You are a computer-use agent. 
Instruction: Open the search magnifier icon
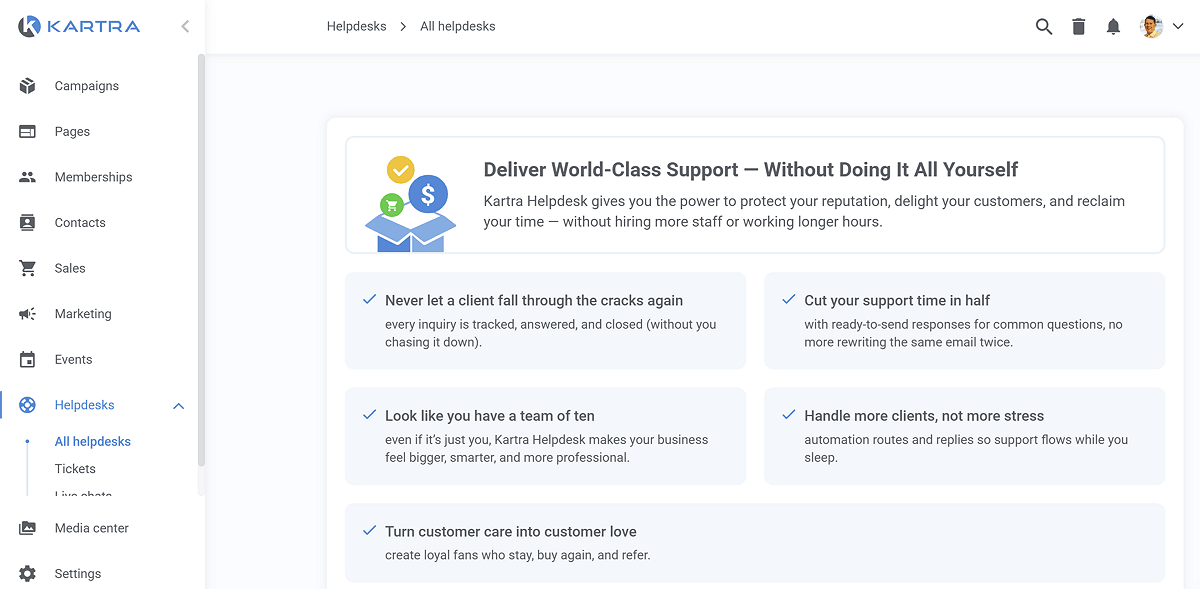(1044, 27)
